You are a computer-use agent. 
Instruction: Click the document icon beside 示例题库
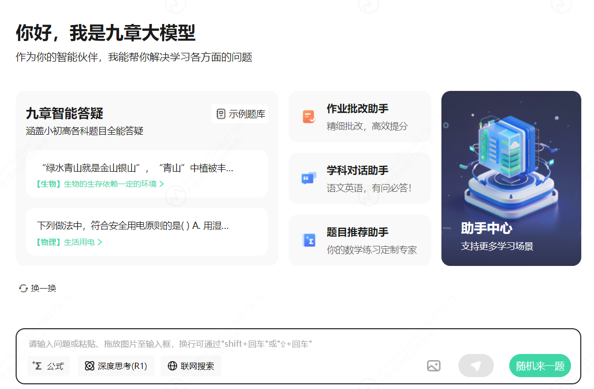221,114
